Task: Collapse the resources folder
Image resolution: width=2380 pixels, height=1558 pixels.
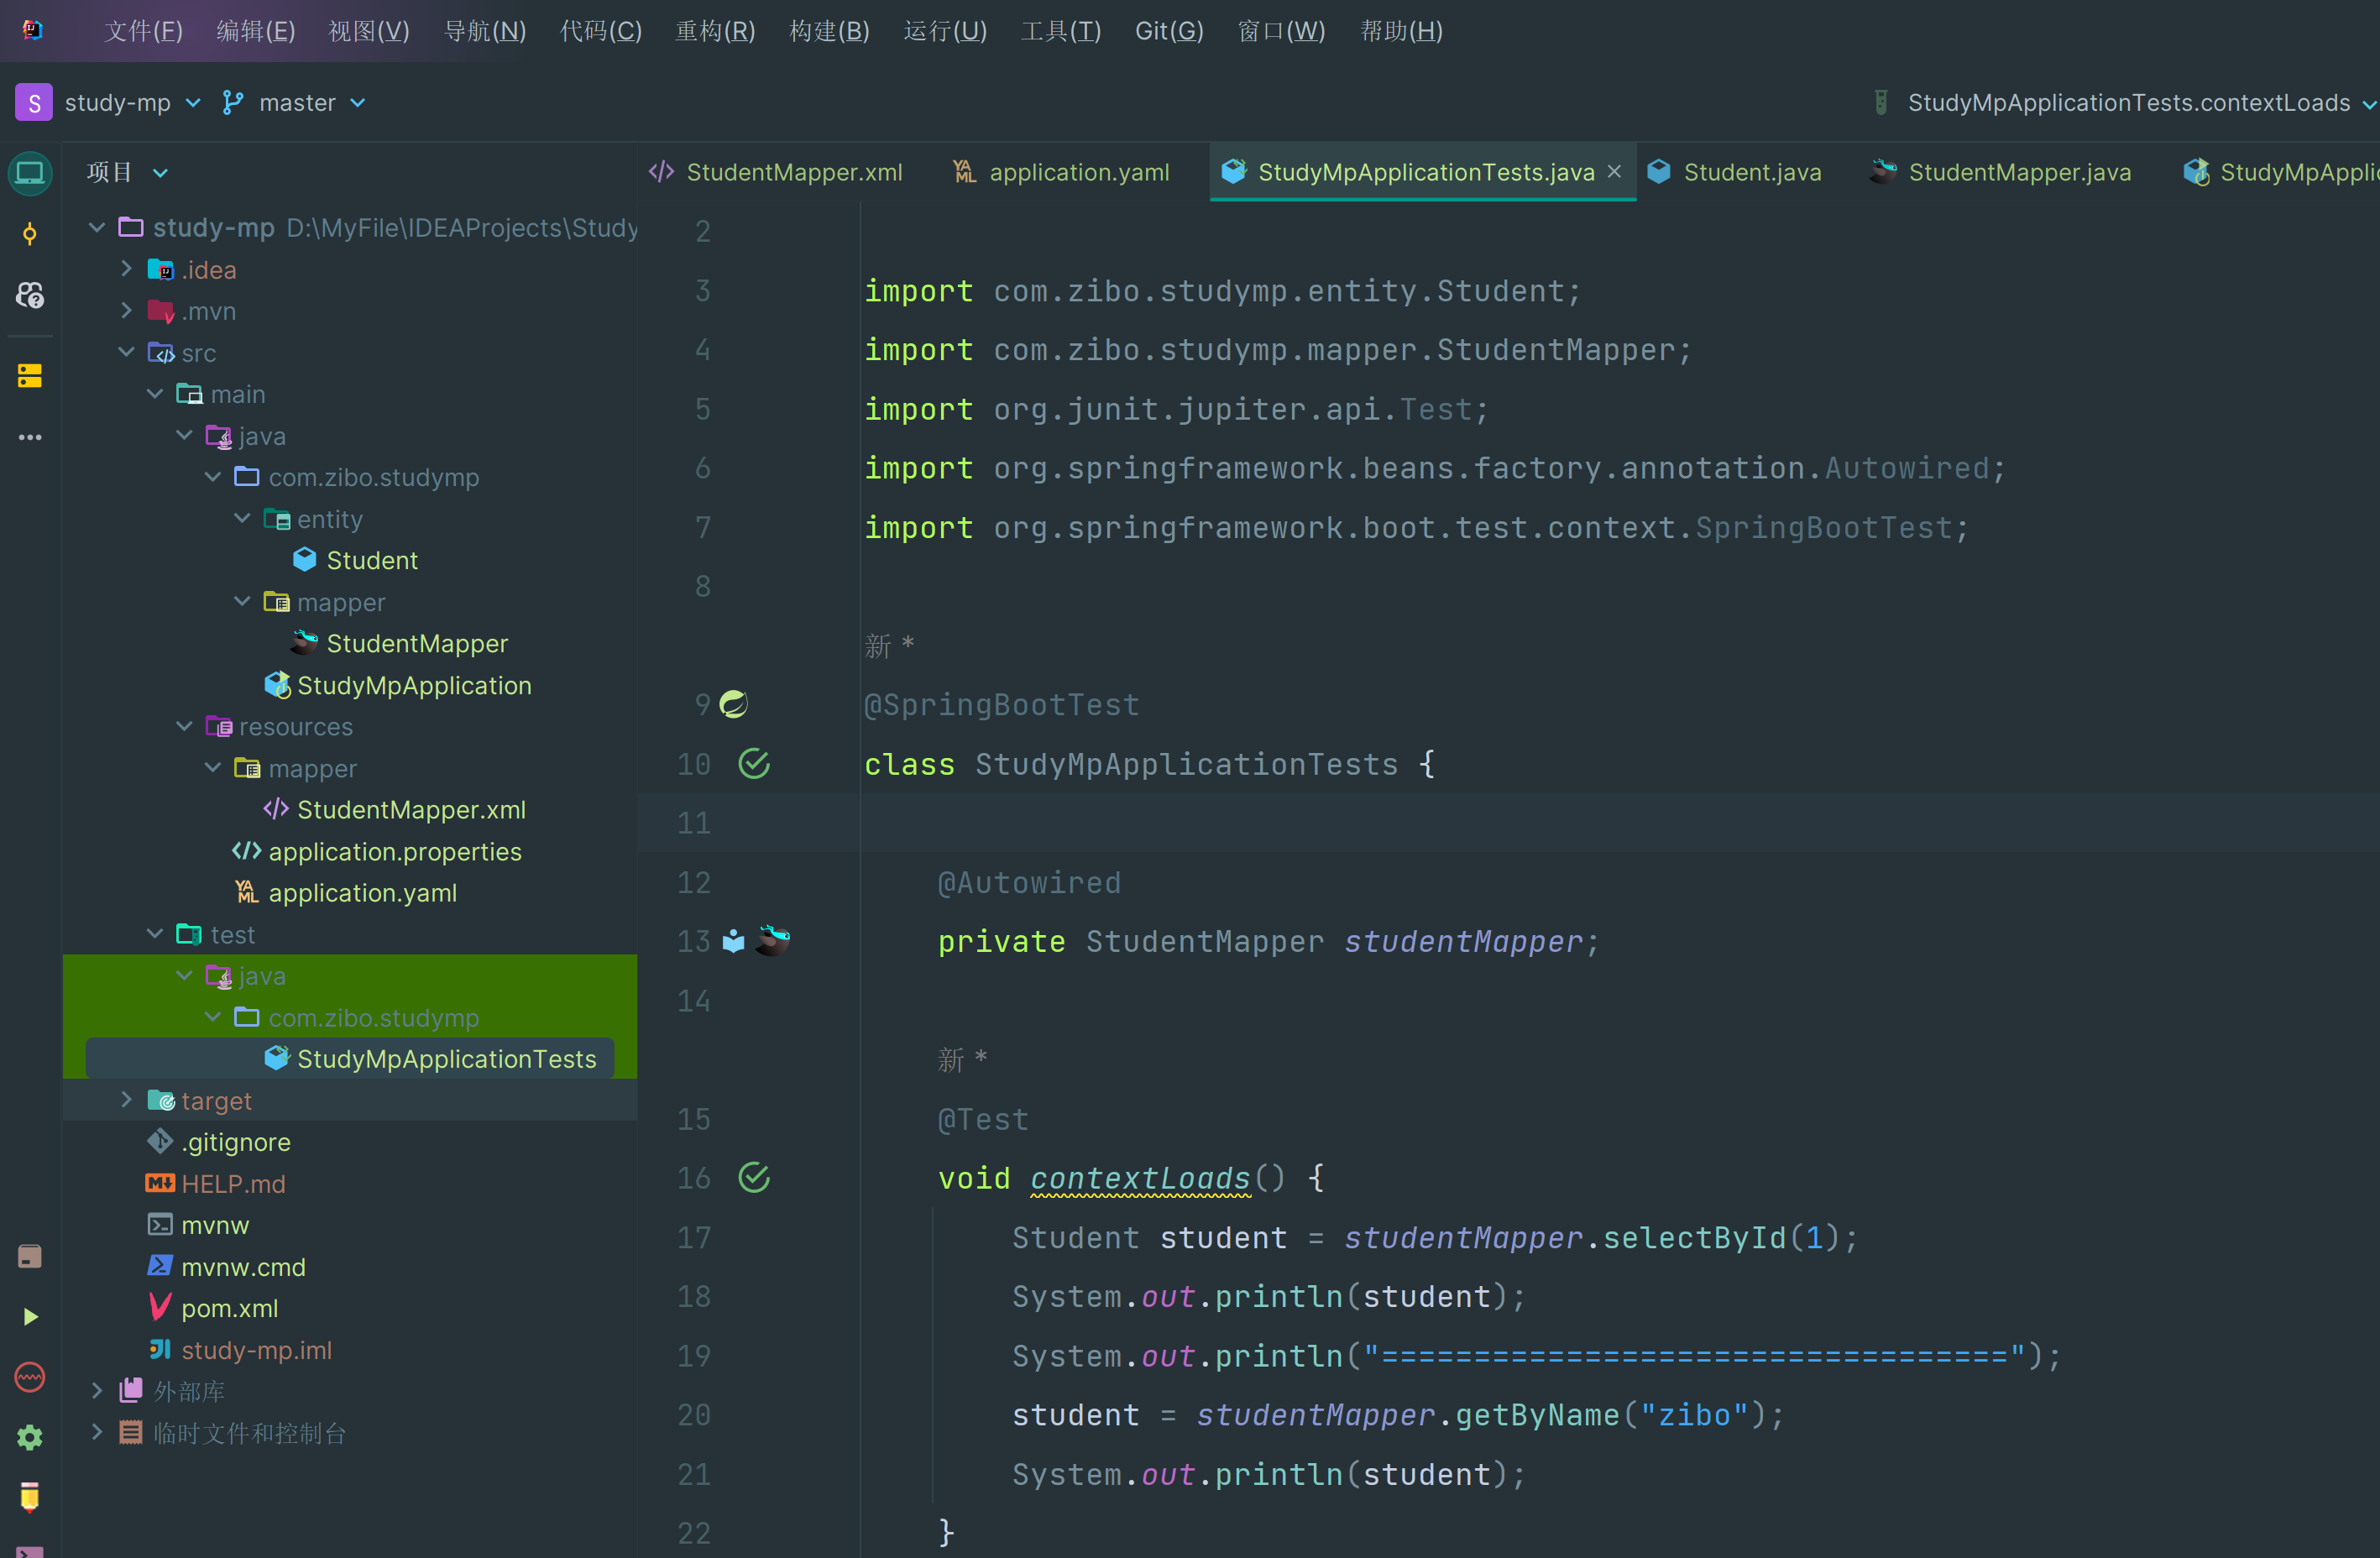Action: [184, 726]
